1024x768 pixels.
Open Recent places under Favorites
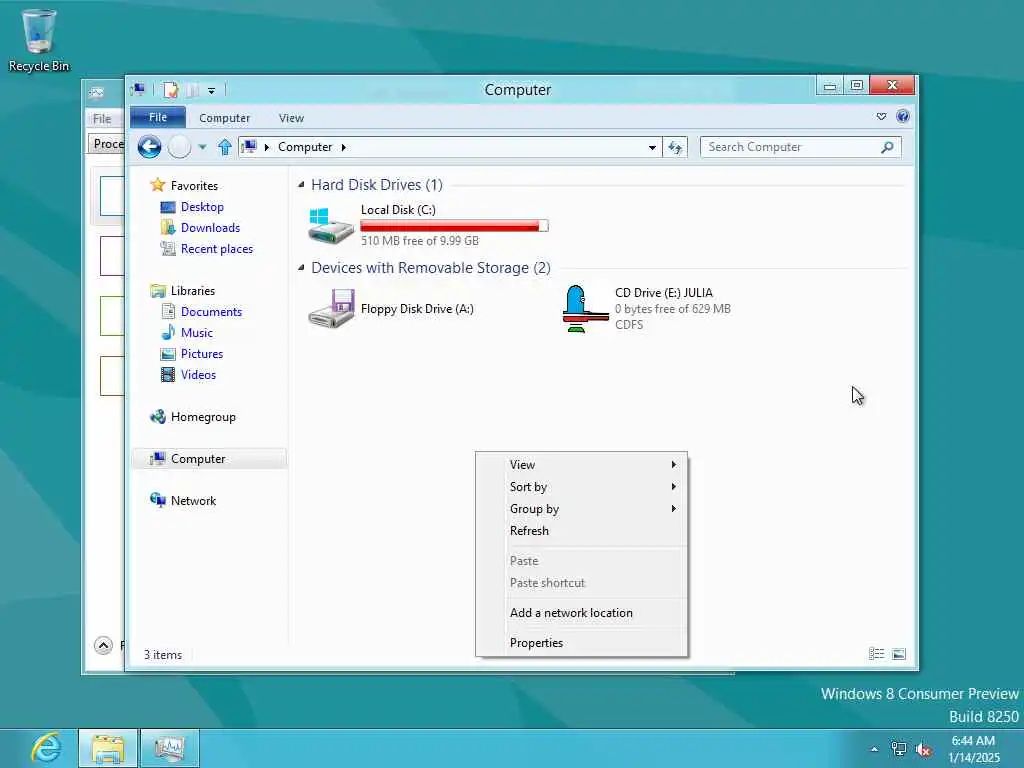216,249
